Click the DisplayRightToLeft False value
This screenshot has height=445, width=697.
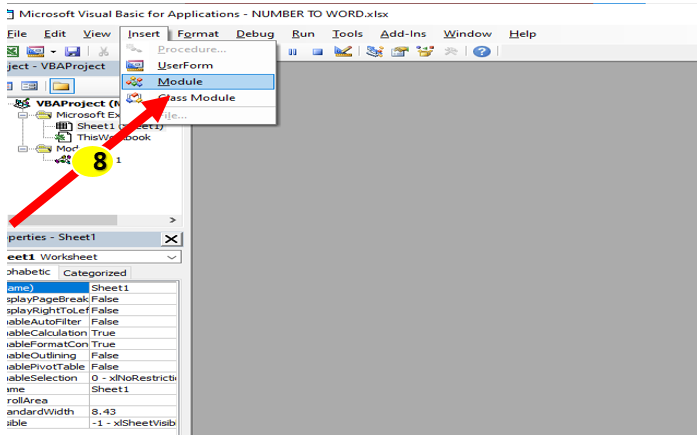(133, 310)
